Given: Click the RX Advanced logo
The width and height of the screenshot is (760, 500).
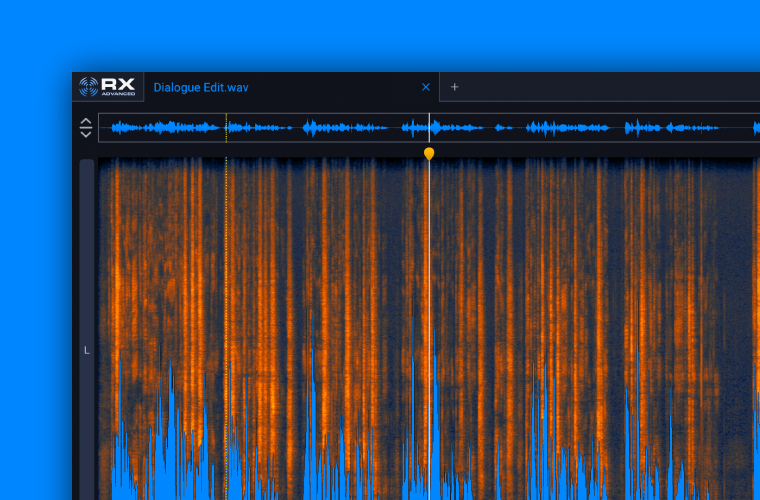Looking at the screenshot, I should (x=107, y=87).
